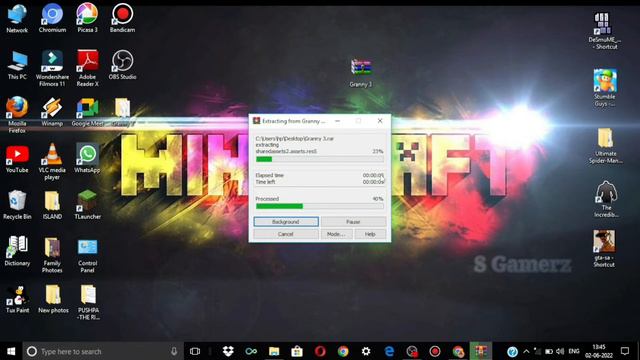Viewport: 640px width, 360px height.
Task: Select the YouTube desktop shortcut
Action: coord(17,159)
